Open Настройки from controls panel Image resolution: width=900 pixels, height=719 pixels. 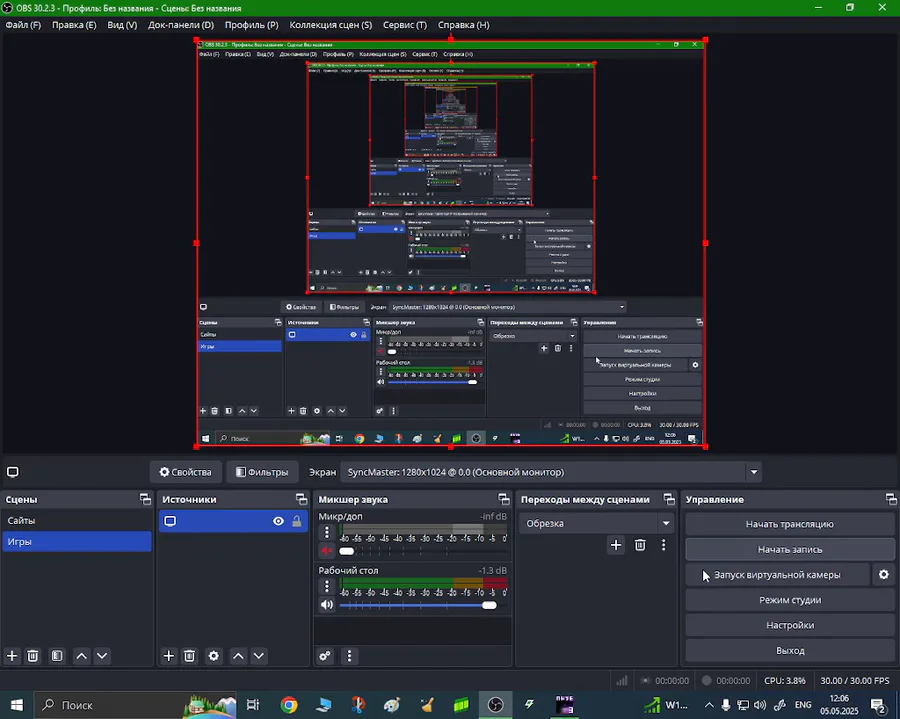pos(790,625)
